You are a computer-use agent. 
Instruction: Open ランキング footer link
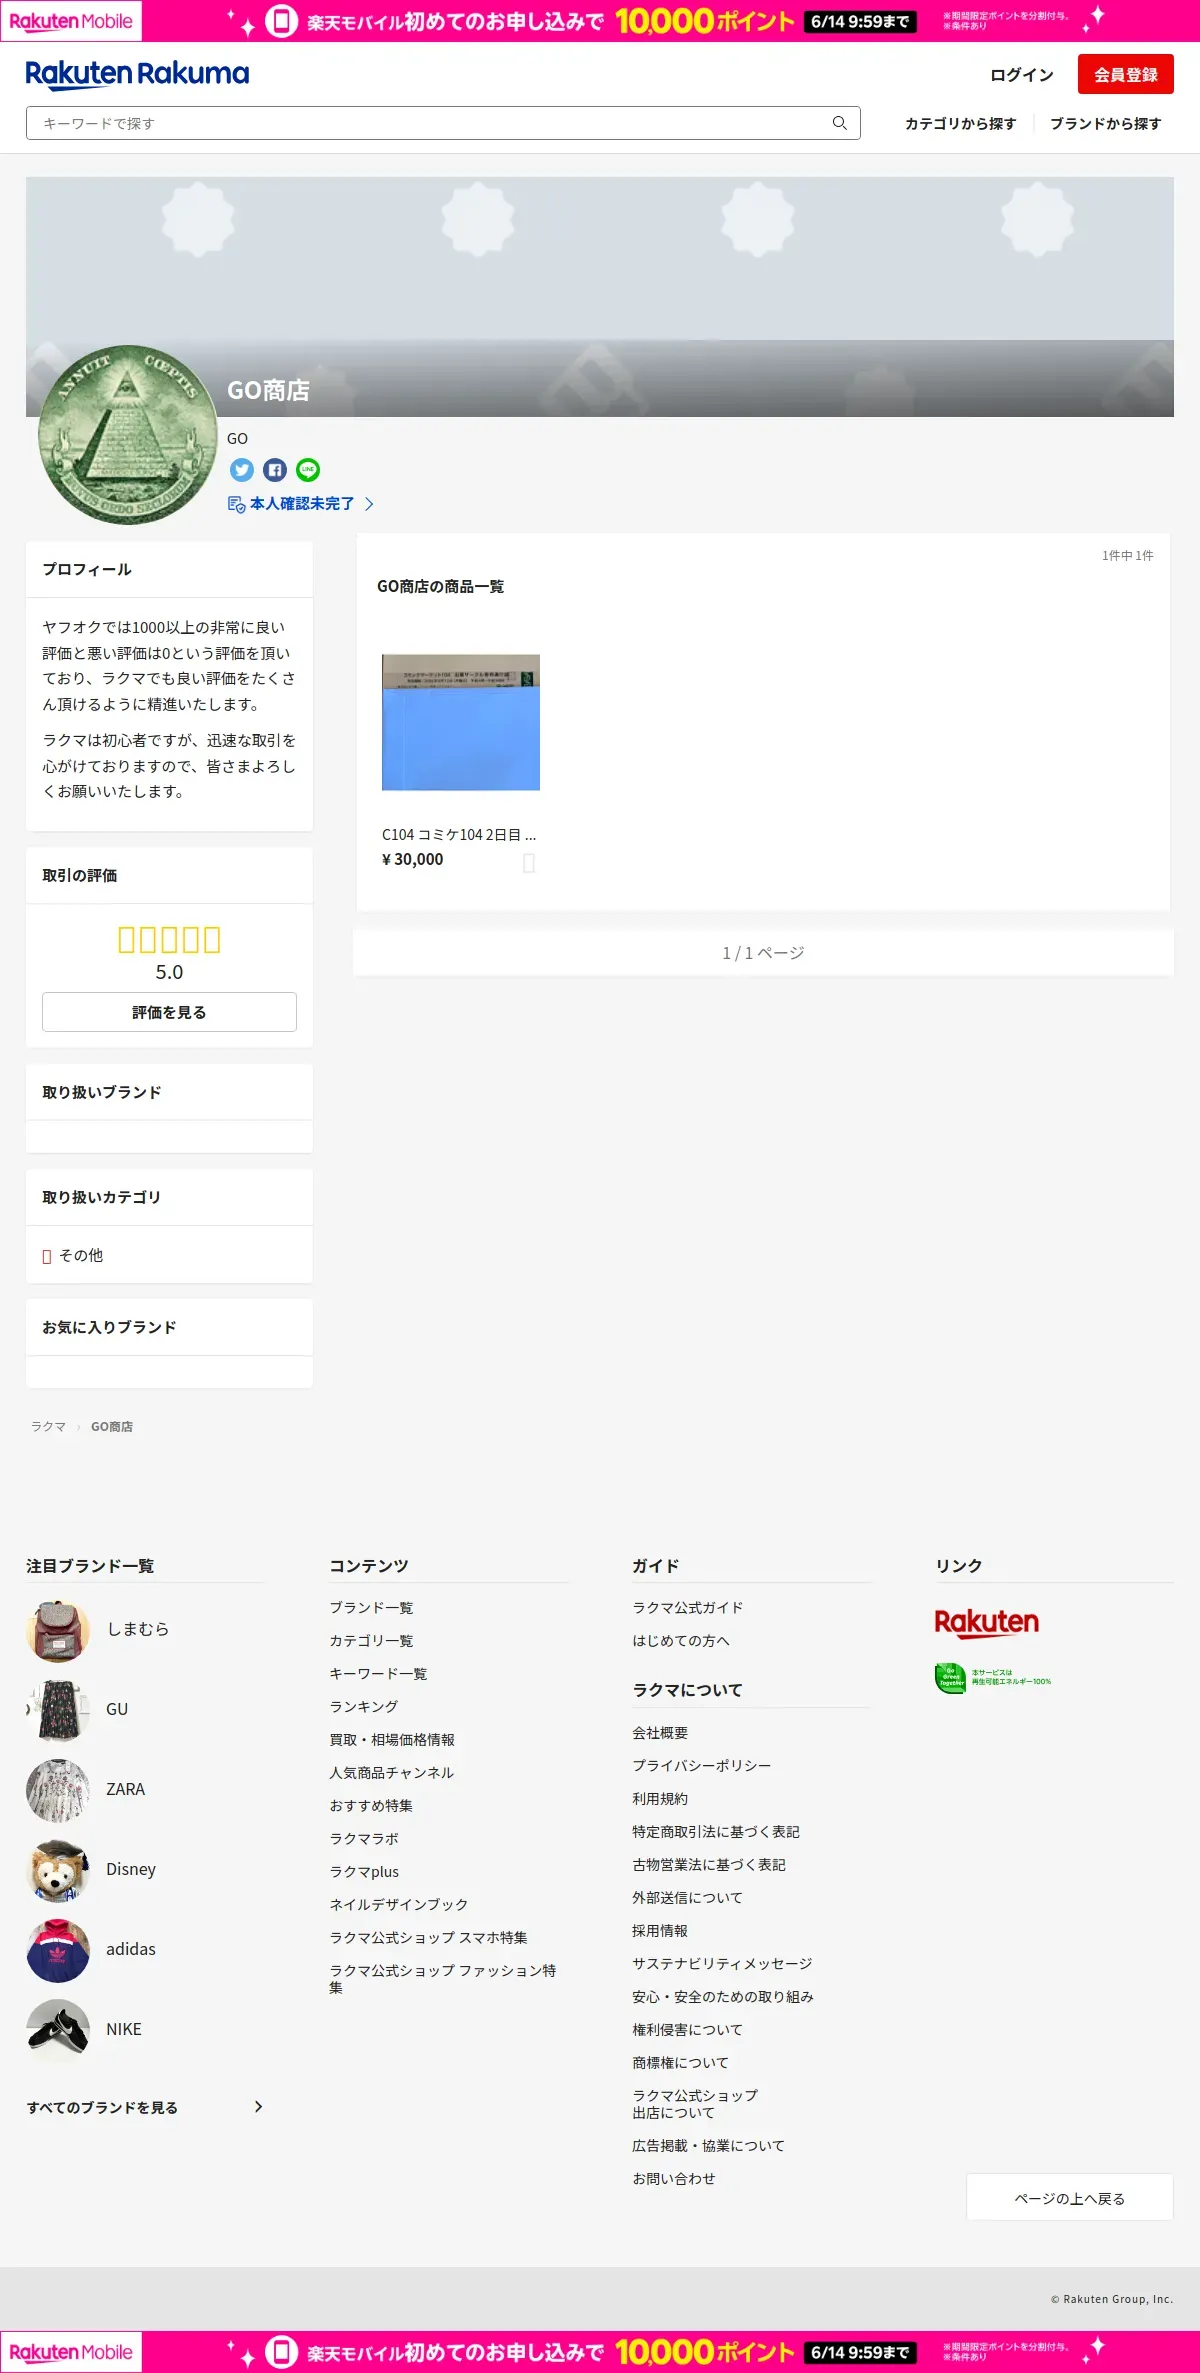(x=364, y=1706)
